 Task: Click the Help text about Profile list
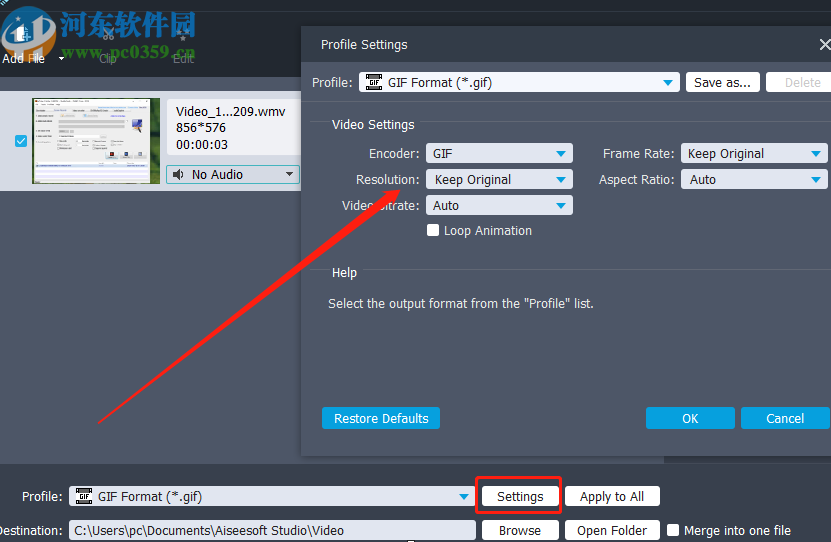coord(461,304)
